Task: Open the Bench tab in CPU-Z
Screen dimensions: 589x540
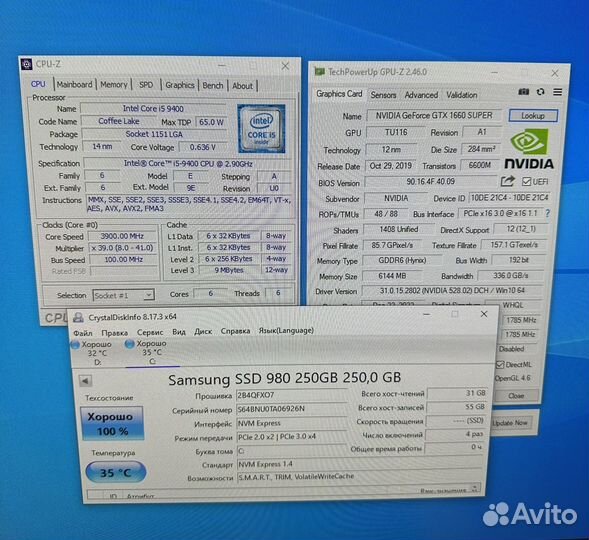Action: [x=213, y=86]
